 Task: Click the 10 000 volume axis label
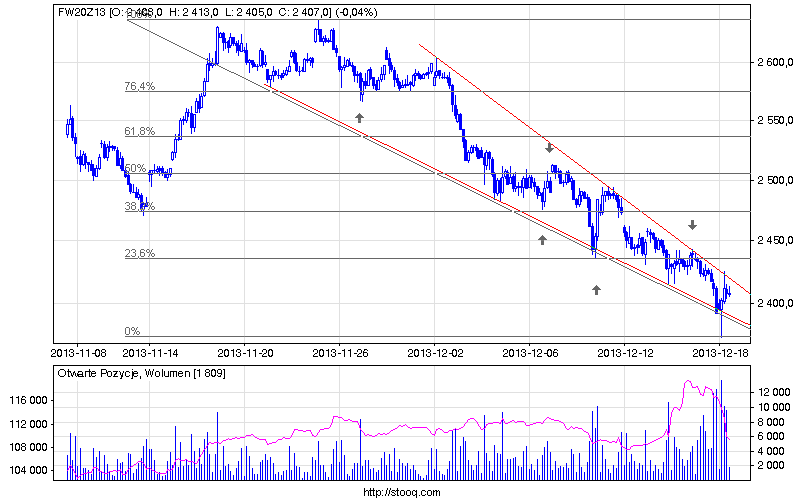774,407
